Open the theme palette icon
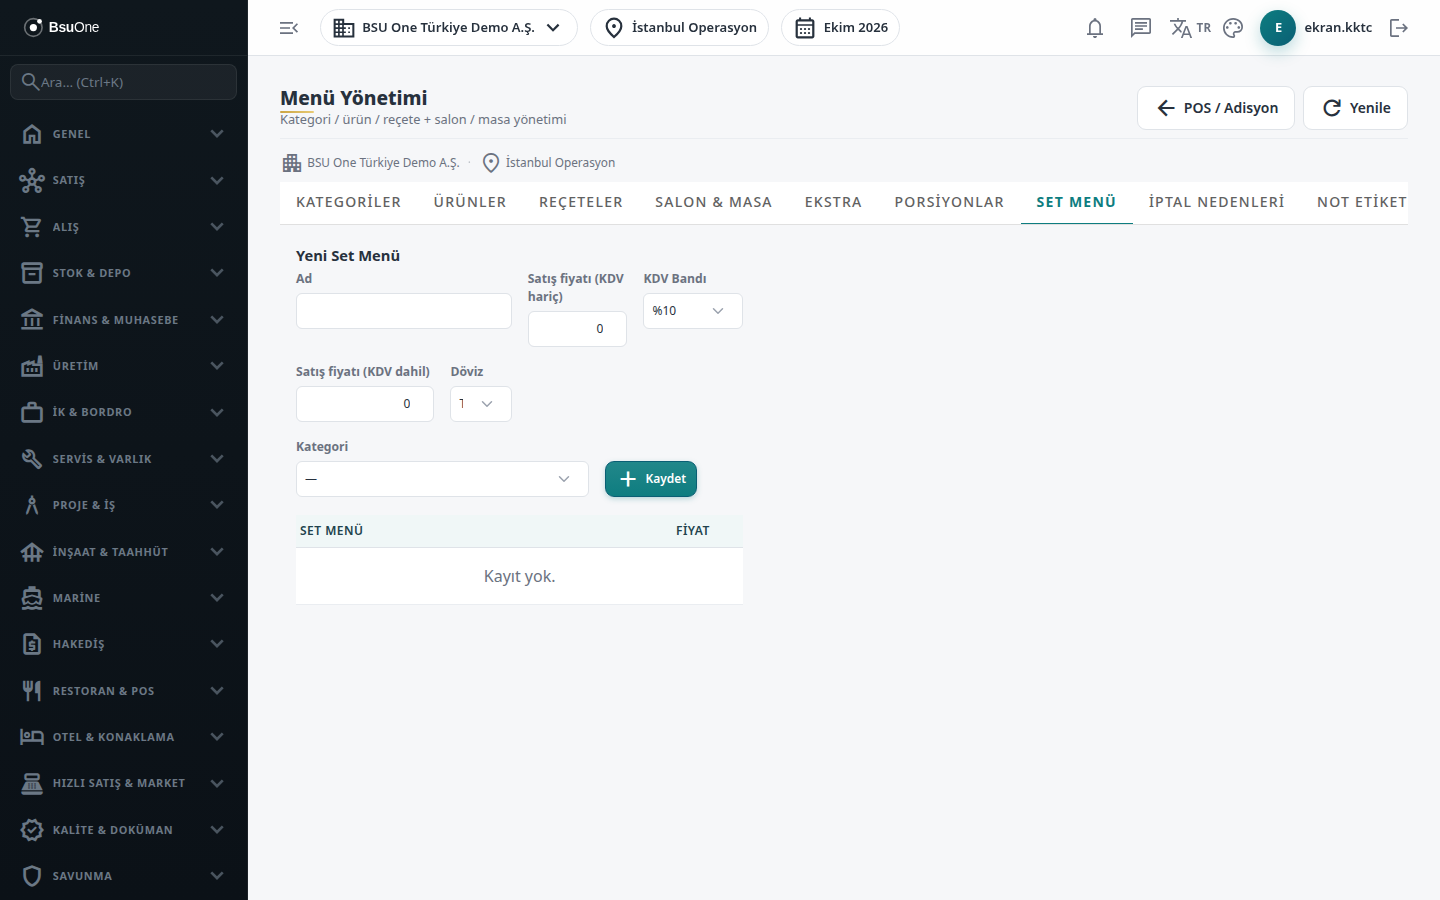The image size is (1440, 900). click(x=1233, y=28)
